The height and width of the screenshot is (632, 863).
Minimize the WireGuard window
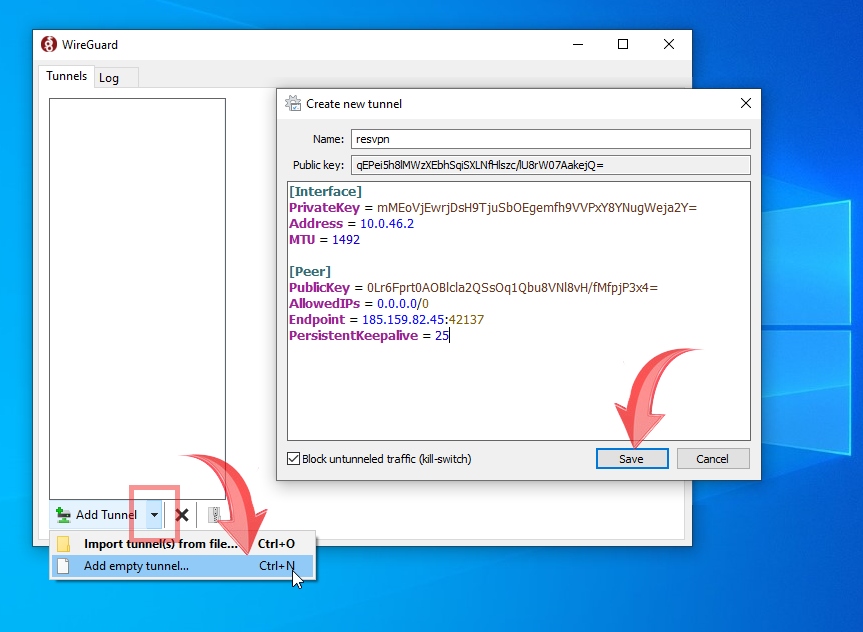[578, 45]
